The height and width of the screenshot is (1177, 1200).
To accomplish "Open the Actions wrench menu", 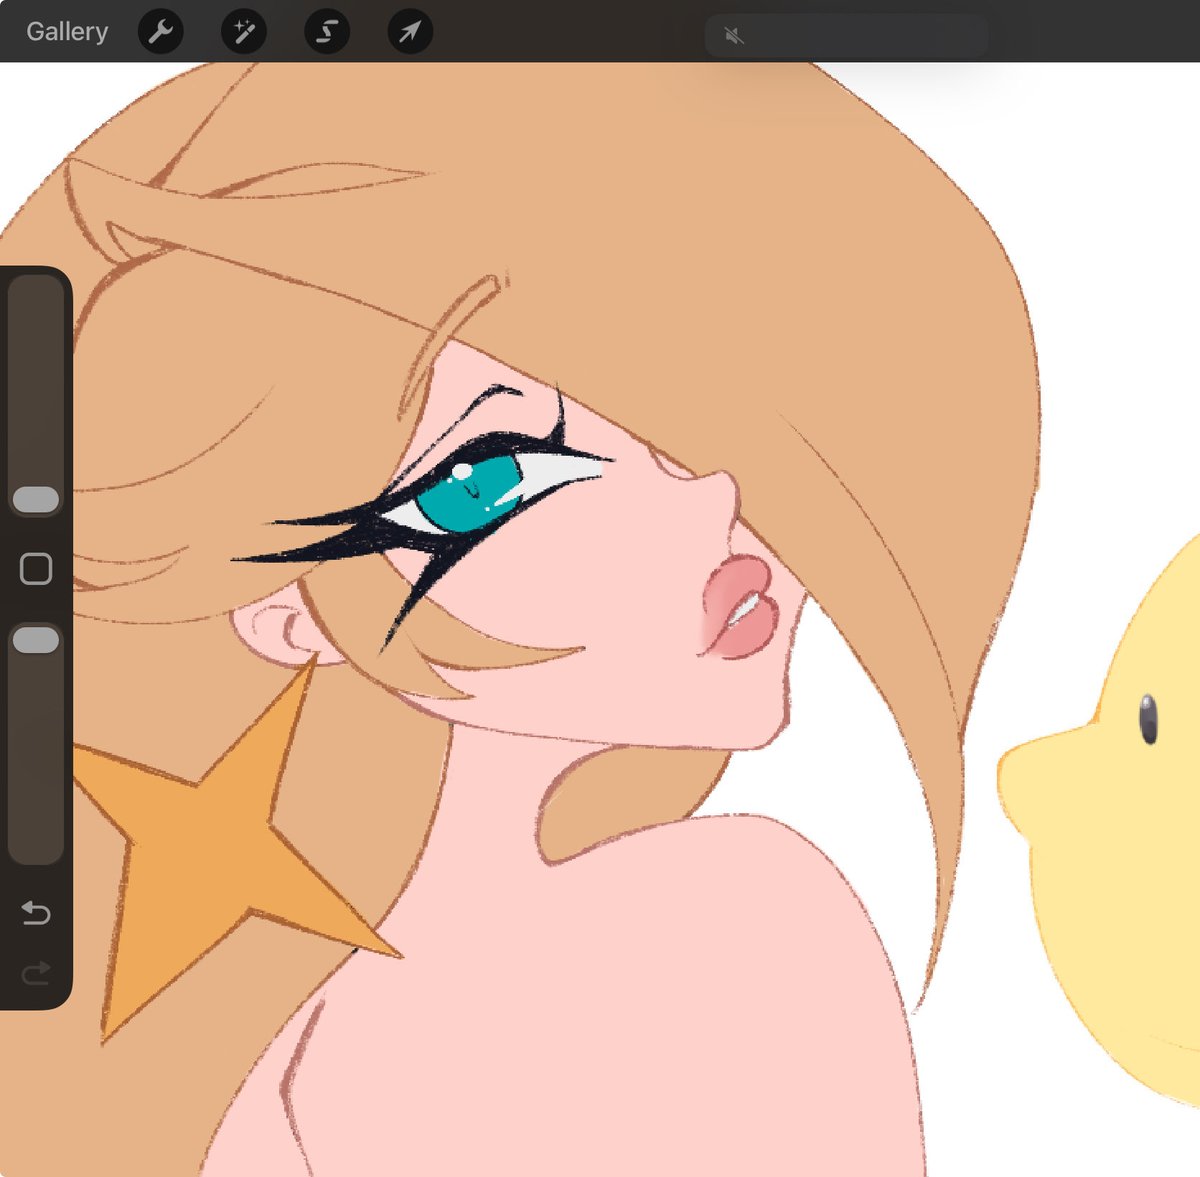I will (x=160, y=32).
